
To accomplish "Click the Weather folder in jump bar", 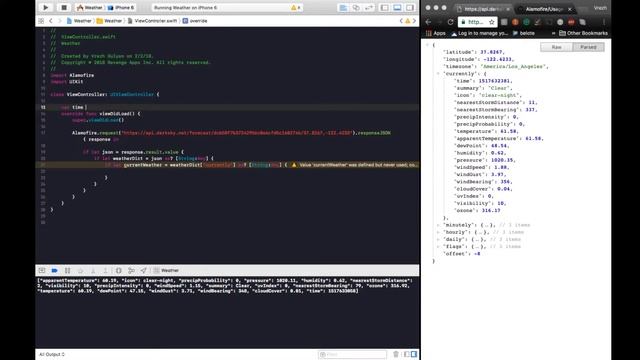I will pos(109,20).
